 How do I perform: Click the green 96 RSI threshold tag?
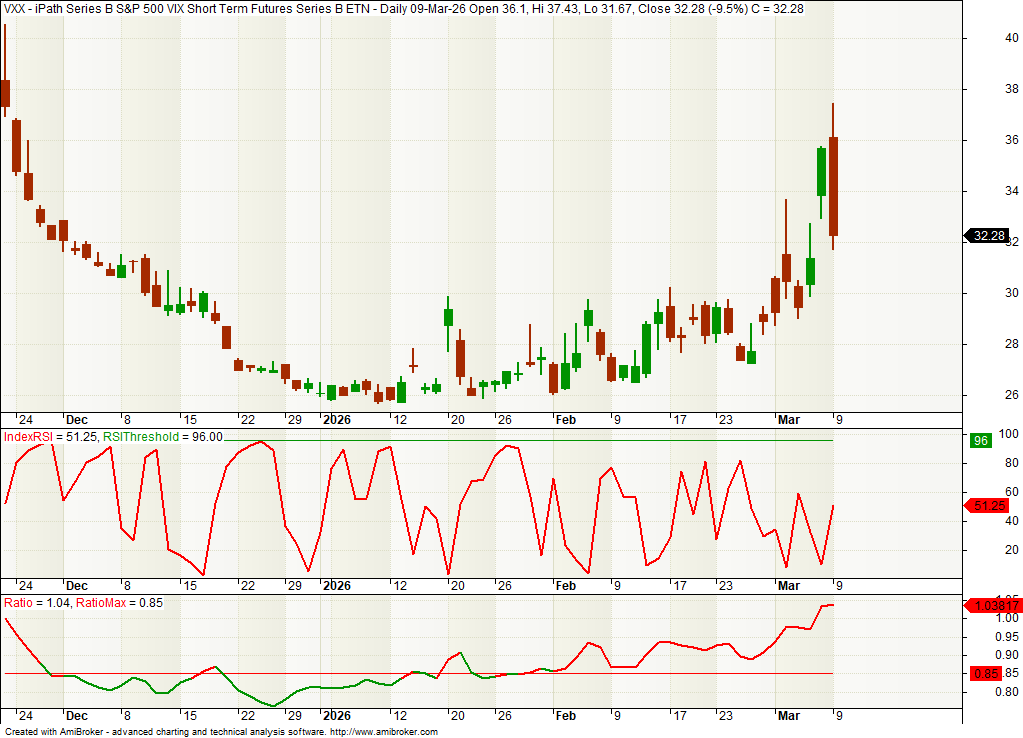[x=981, y=440]
